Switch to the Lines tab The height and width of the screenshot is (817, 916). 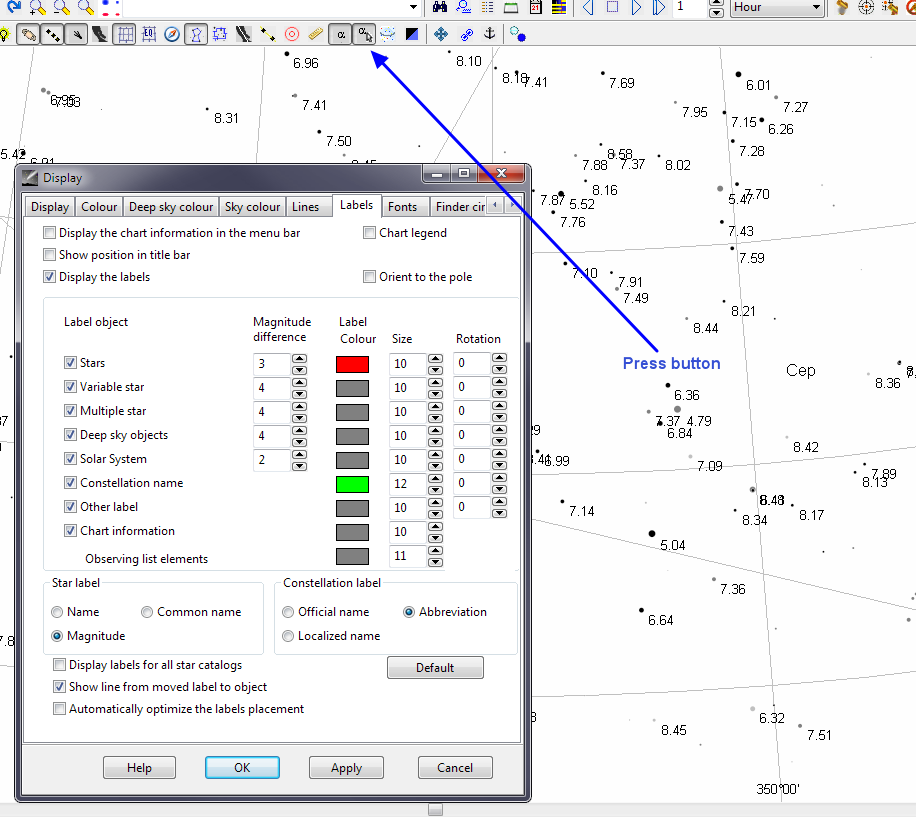tap(306, 207)
